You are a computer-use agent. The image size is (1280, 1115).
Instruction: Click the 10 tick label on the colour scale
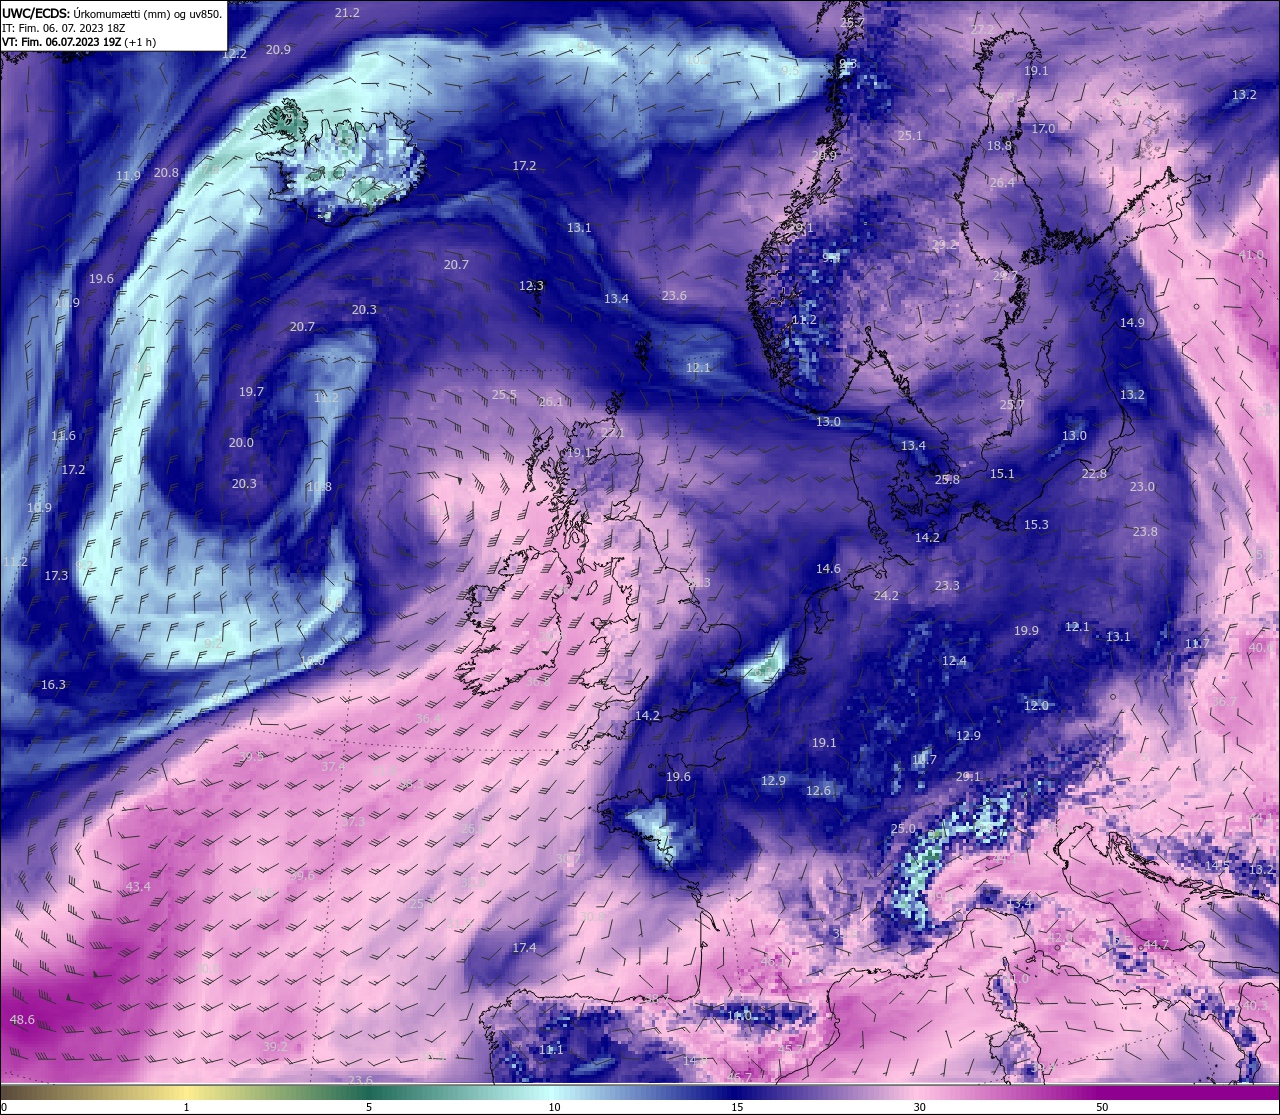(554, 1107)
